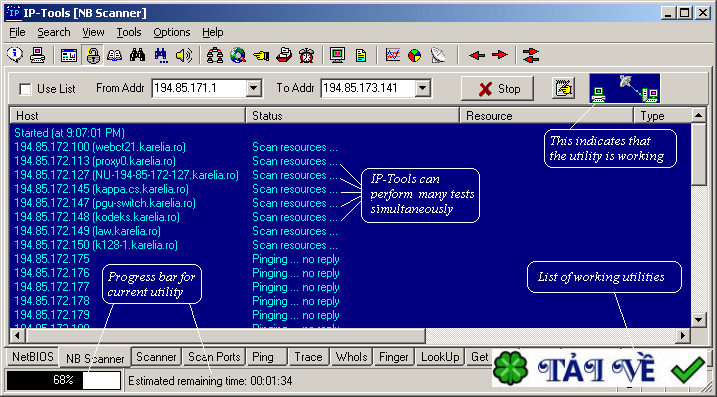Click the red alarm clock Get Time icon

(x=306, y=55)
